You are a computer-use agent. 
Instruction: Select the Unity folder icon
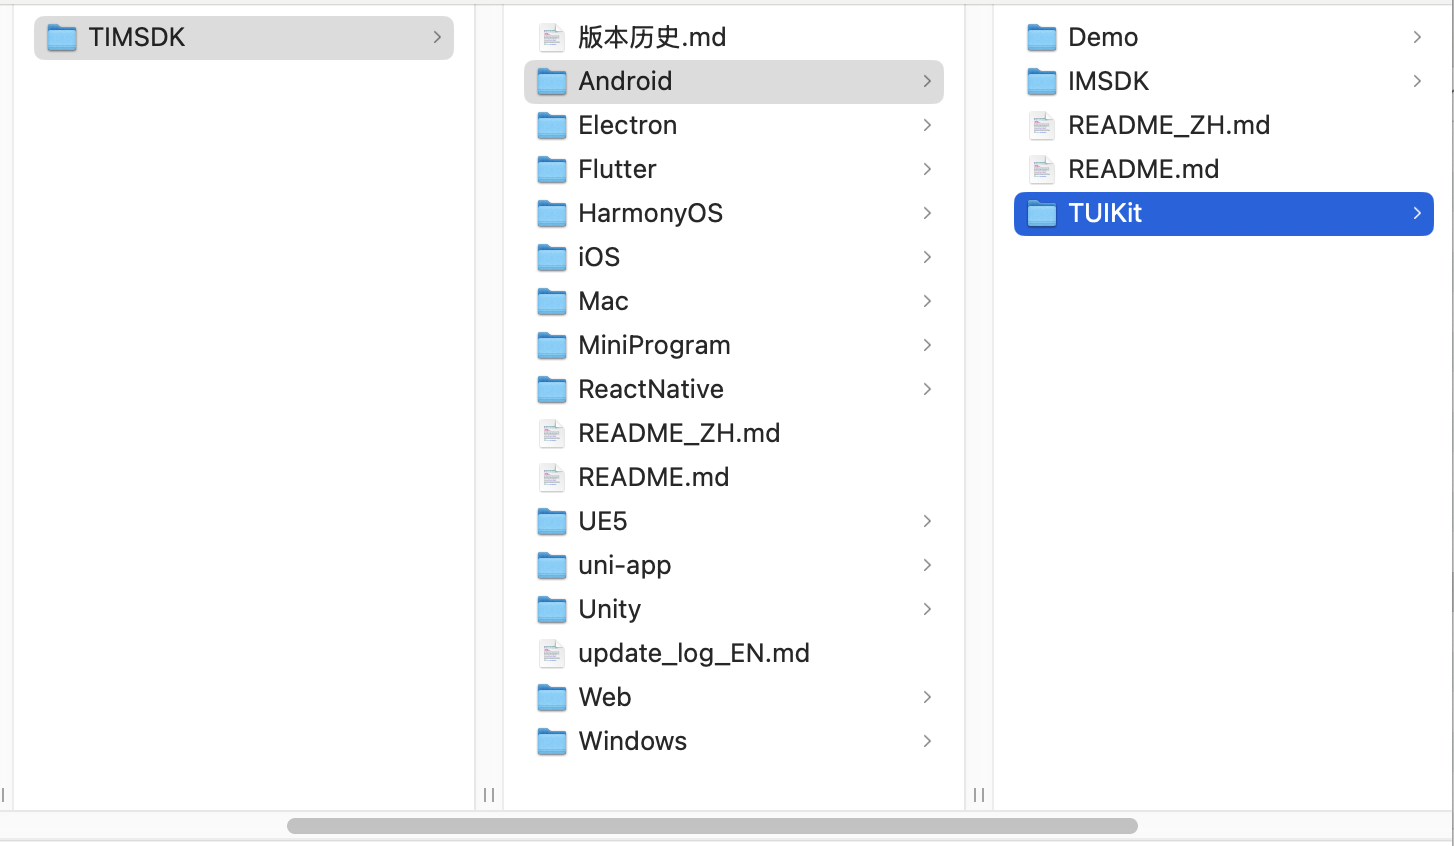[x=552, y=610]
